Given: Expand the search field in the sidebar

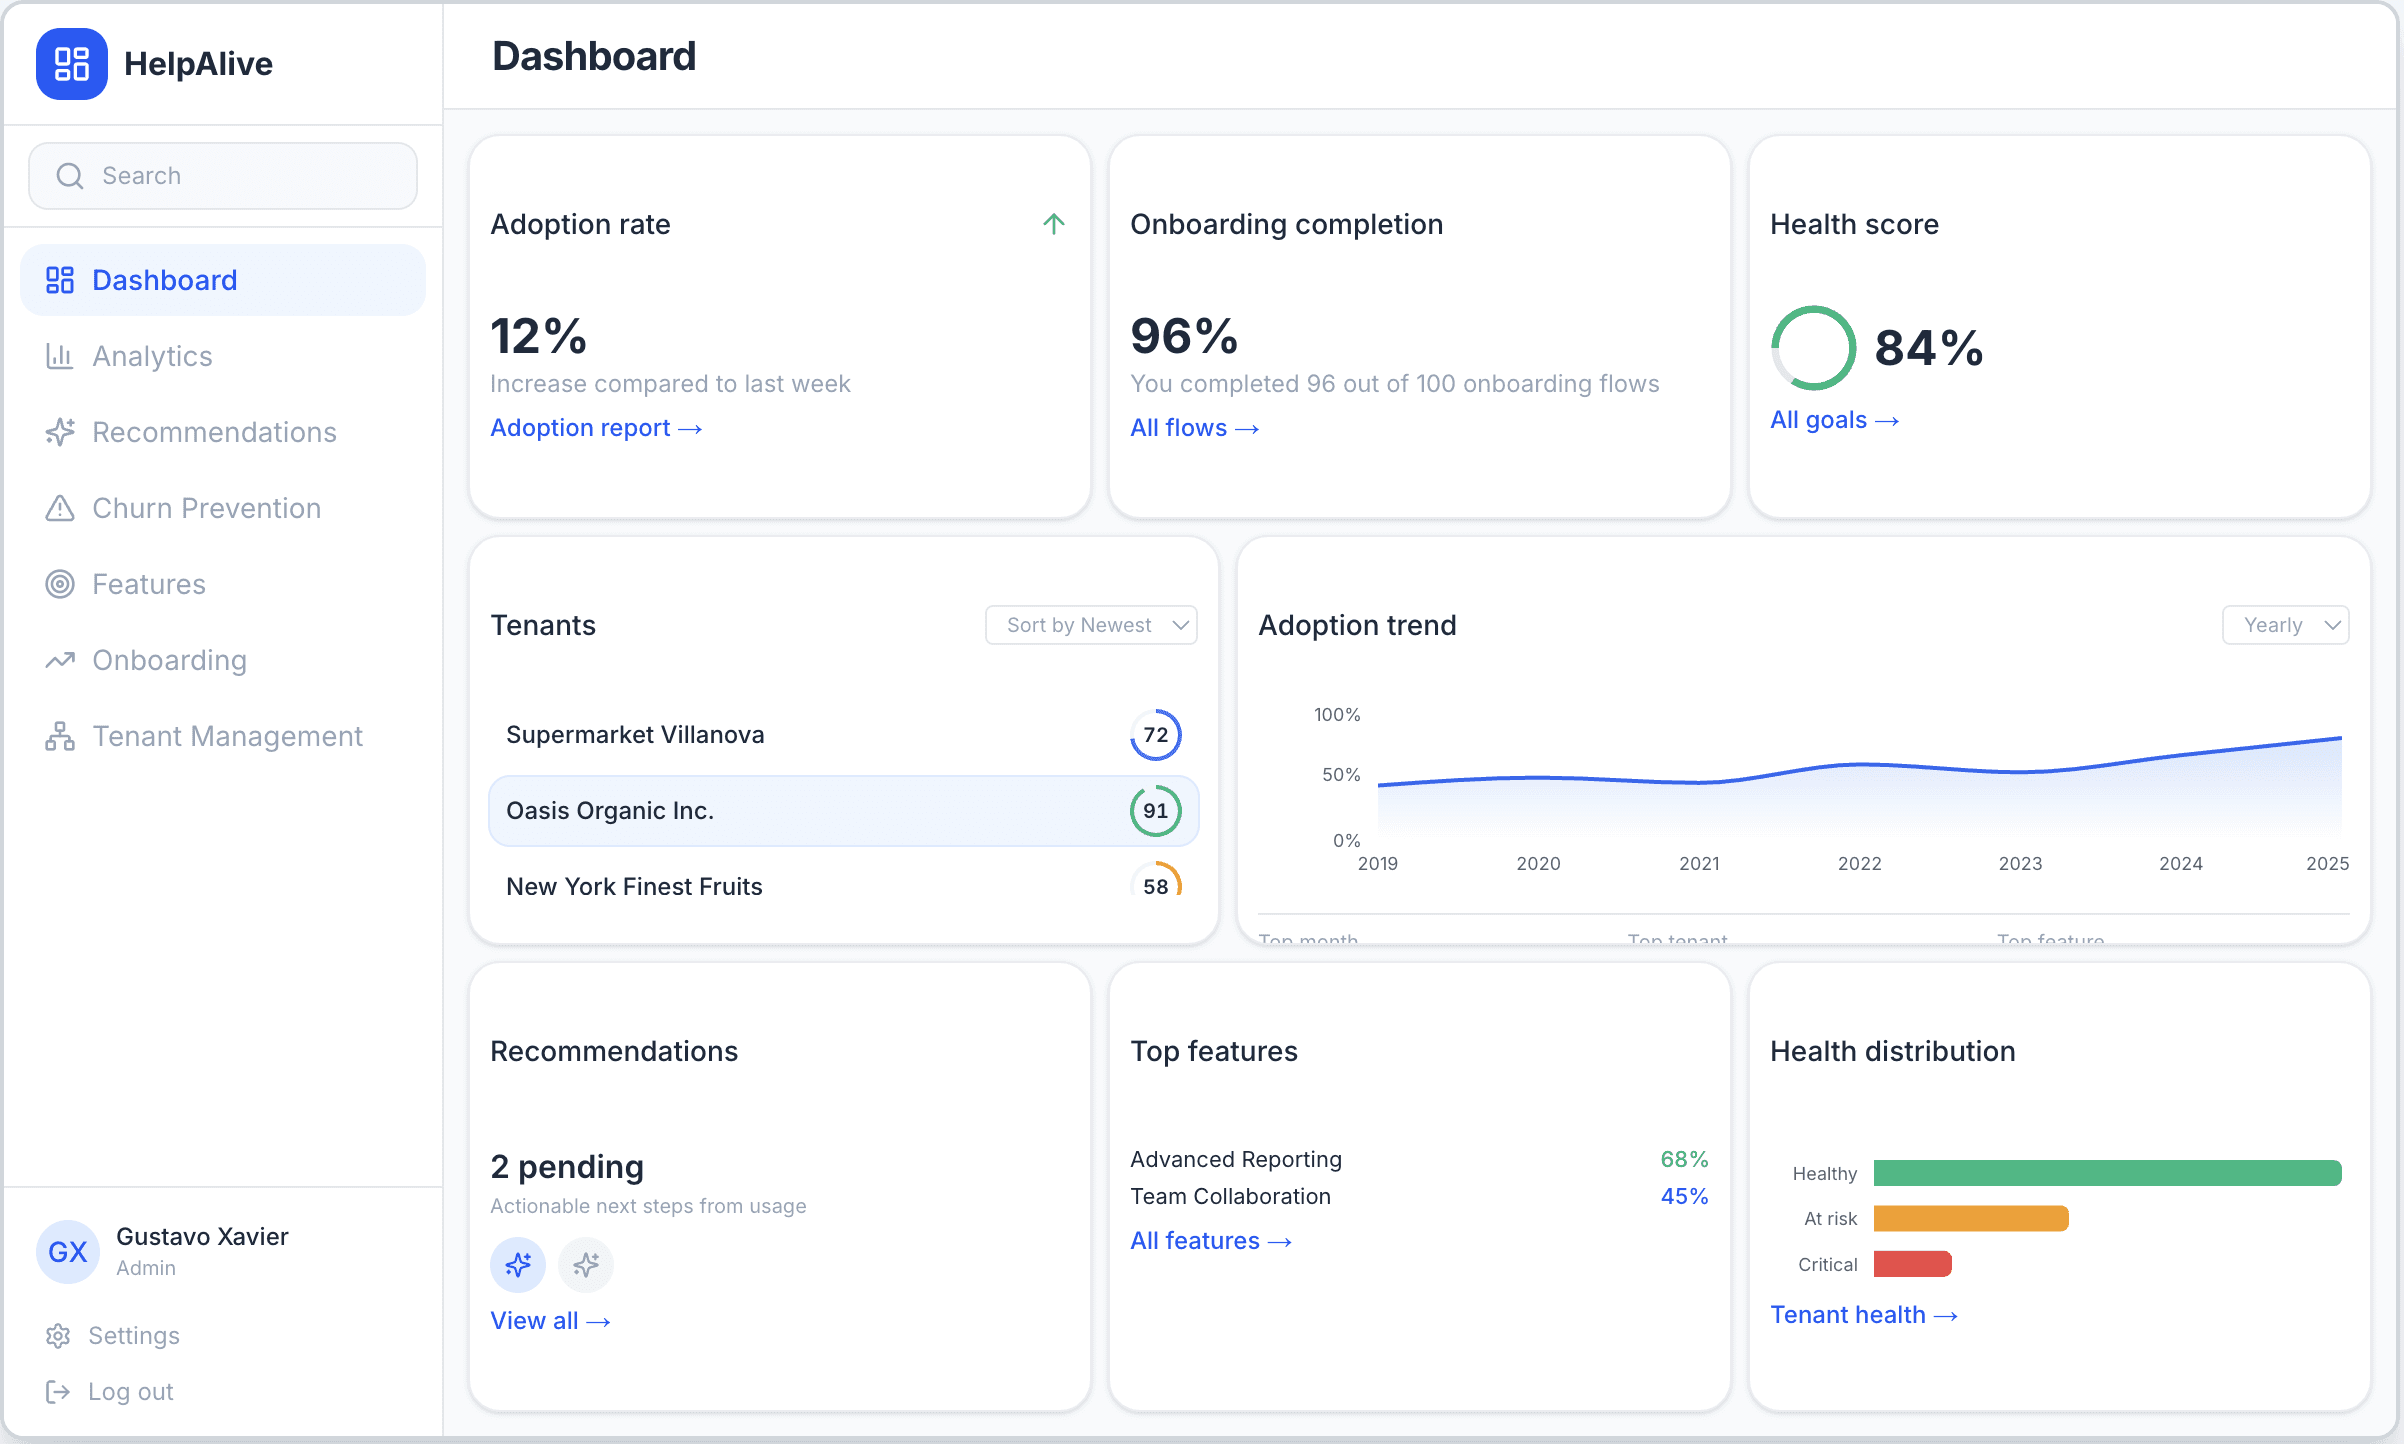Looking at the screenshot, I should [x=222, y=175].
